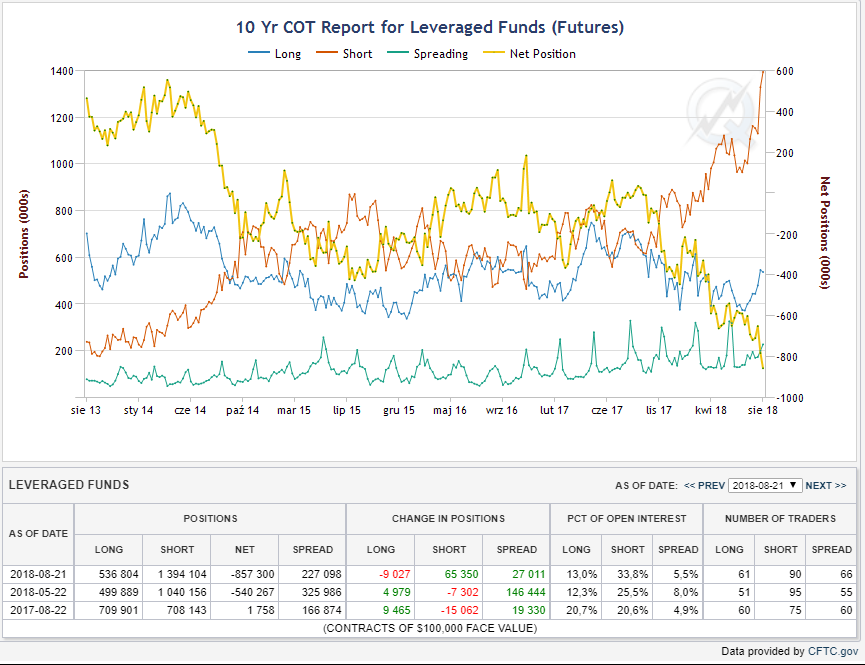Click the x-axis label paź 14

pyautogui.click(x=242, y=410)
